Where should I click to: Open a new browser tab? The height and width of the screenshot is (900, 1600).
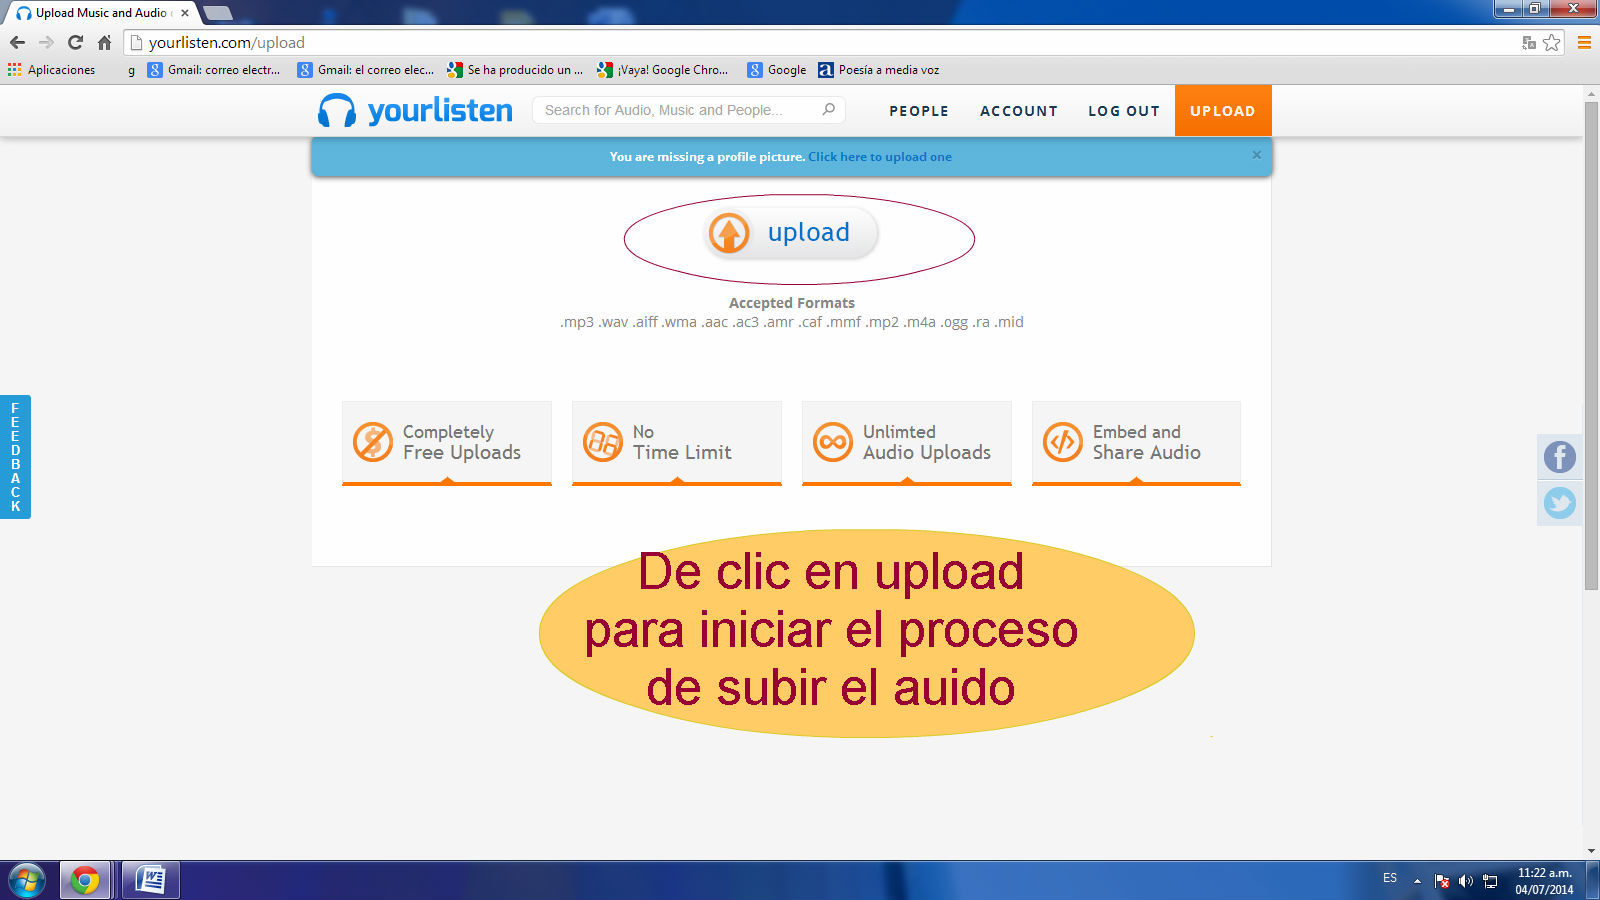(217, 13)
